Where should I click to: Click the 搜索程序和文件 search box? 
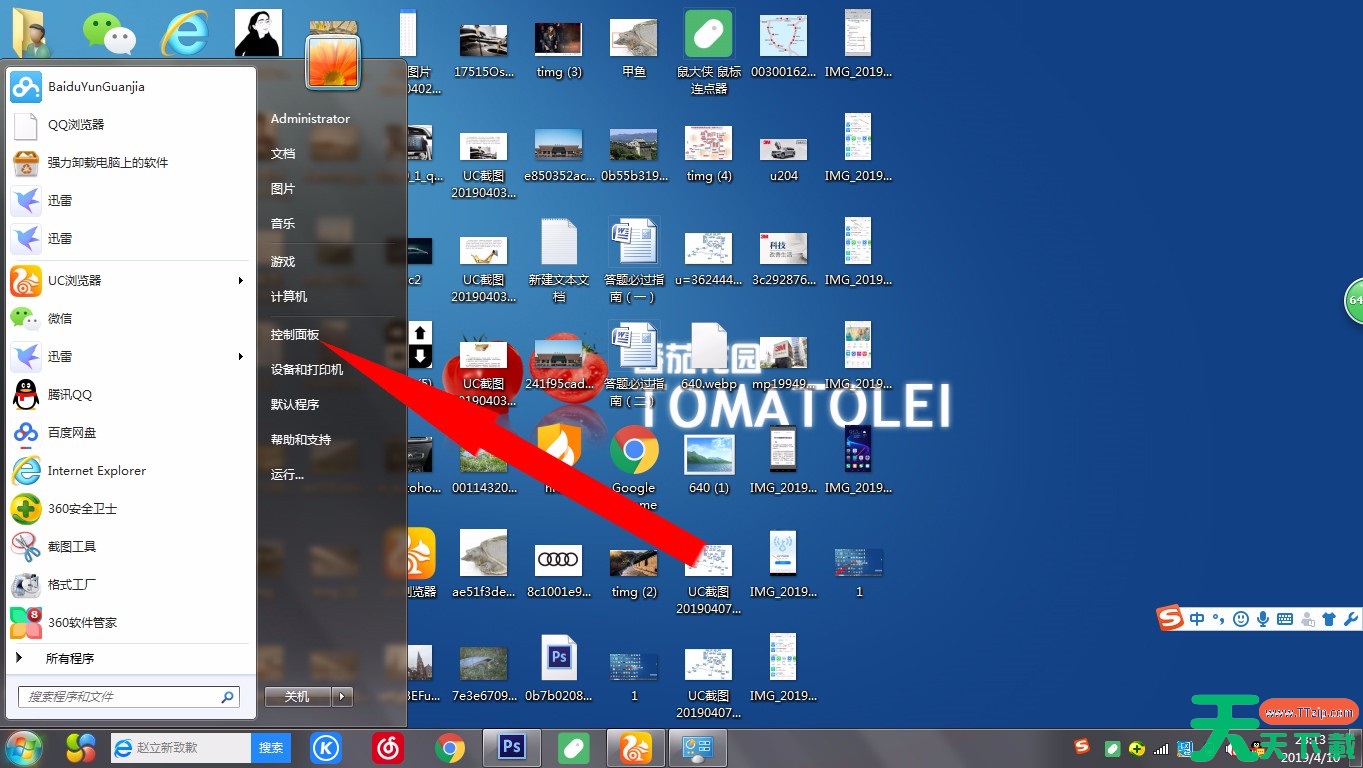tap(120, 696)
